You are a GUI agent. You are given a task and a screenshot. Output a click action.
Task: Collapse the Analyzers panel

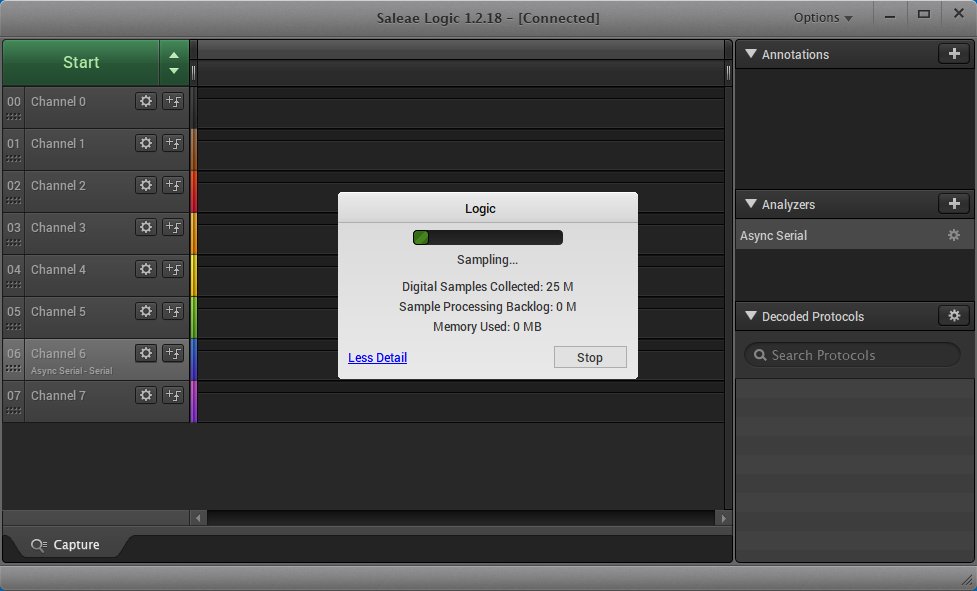click(751, 204)
